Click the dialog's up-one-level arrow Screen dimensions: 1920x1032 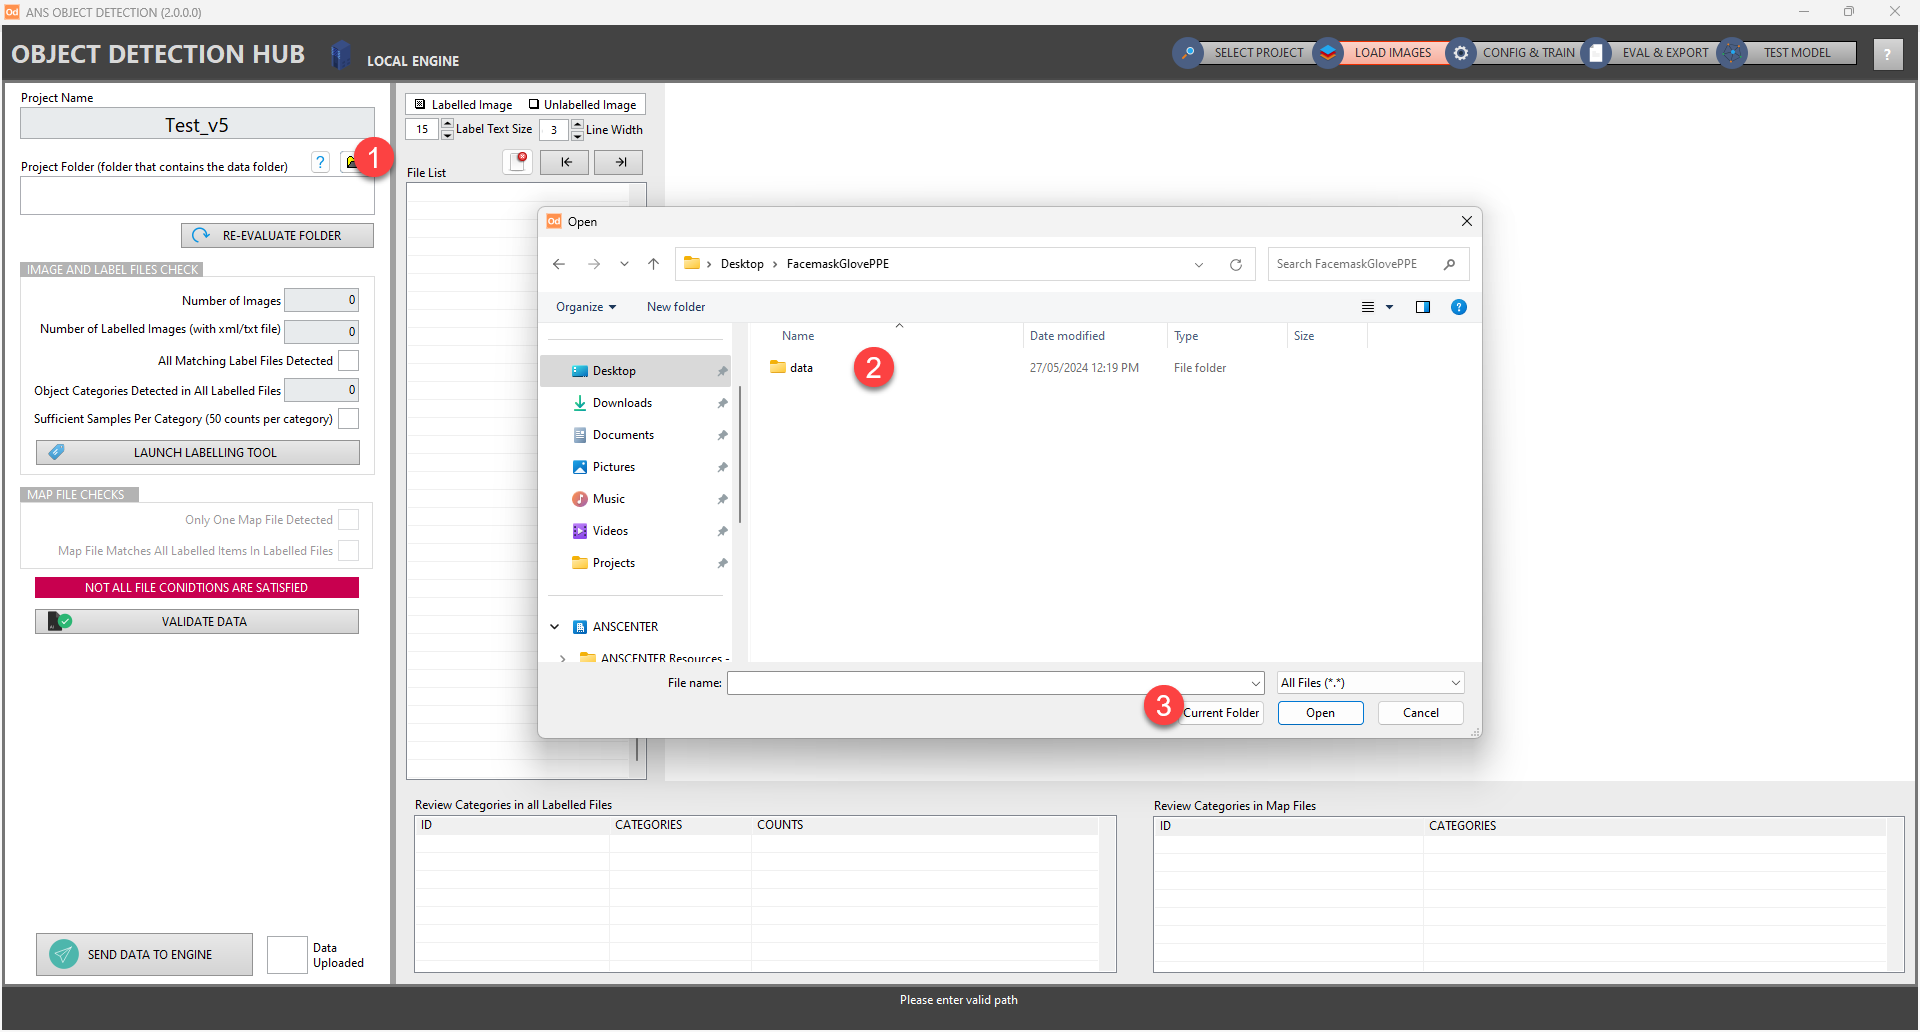pos(653,264)
